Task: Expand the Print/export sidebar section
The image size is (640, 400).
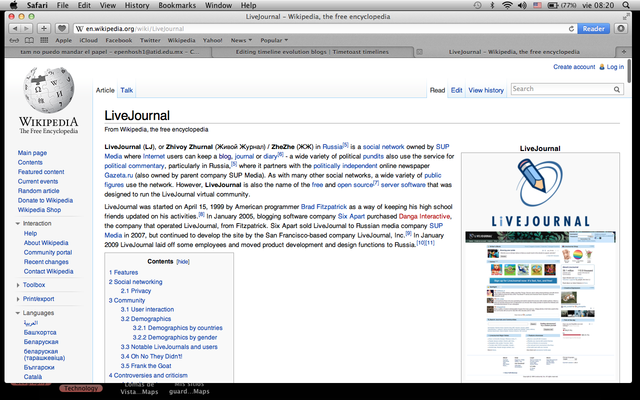Action: click(x=18, y=299)
